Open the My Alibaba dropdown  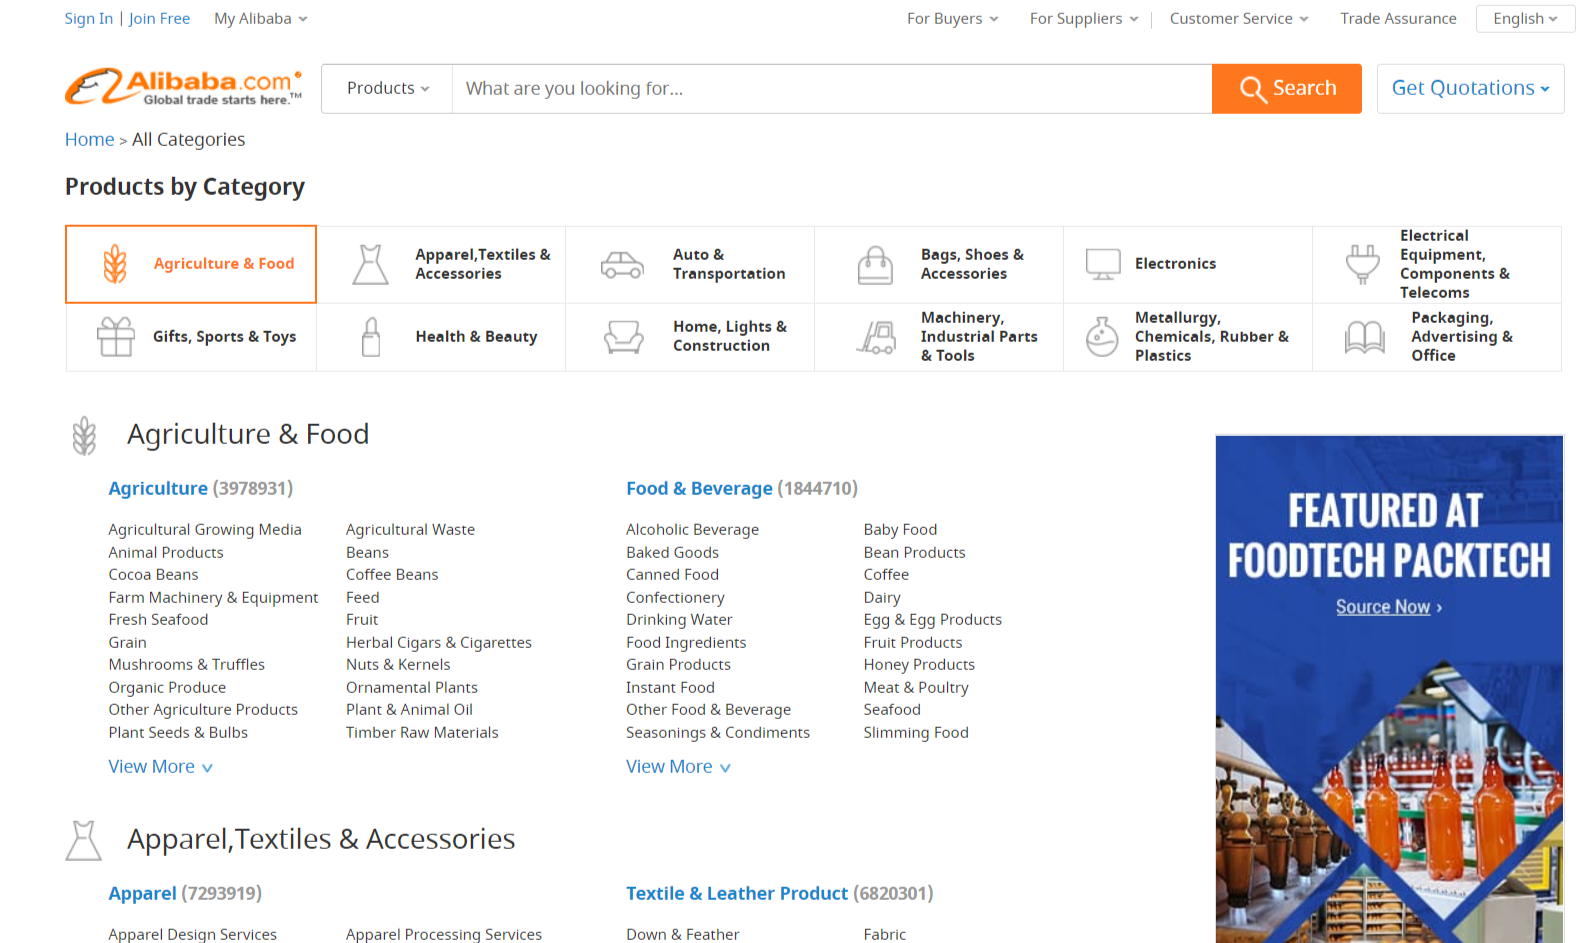point(261,19)
